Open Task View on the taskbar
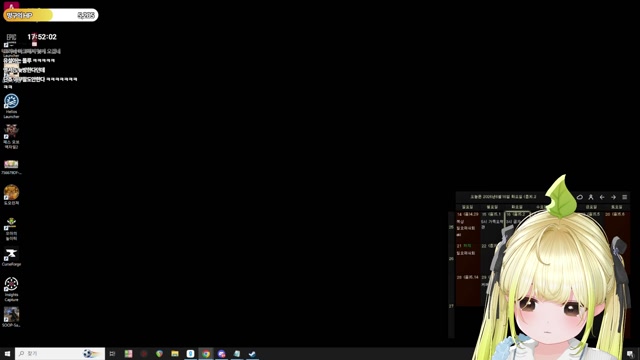The height and width of the screenshot is (360, 640). tap(112, 354)
